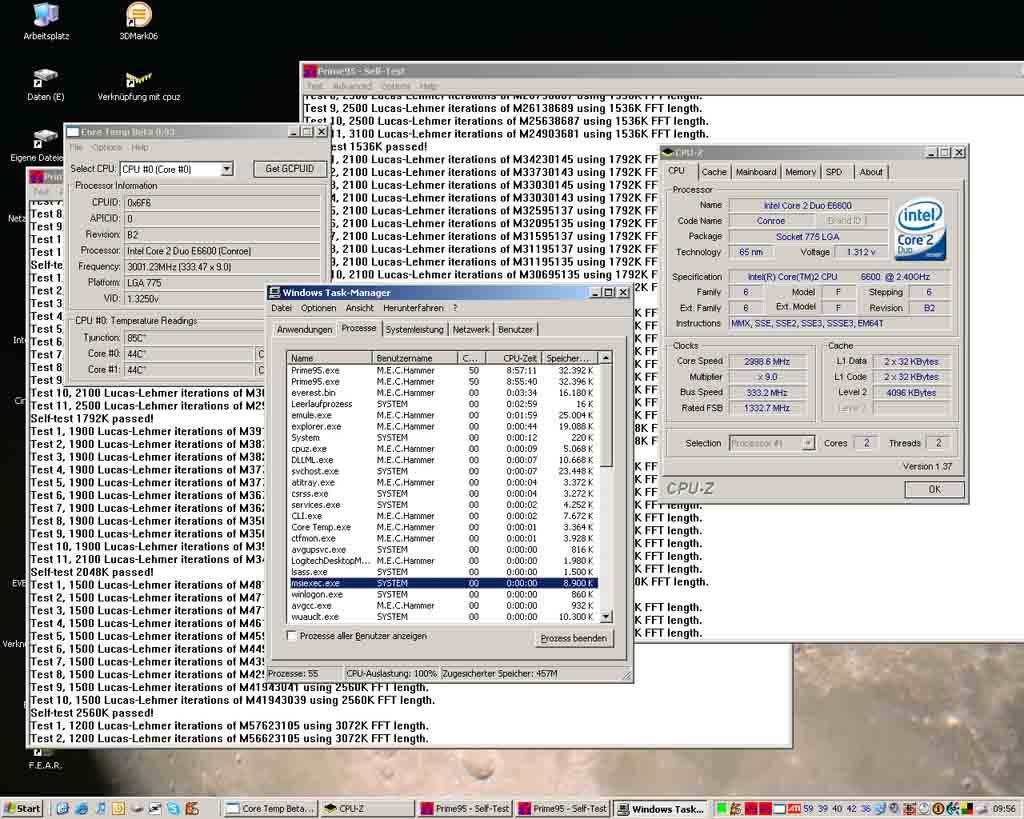Switch to the Benutzer tab
The width and height of the screenshot is (1024, 819).
click(x=515, y=330)
